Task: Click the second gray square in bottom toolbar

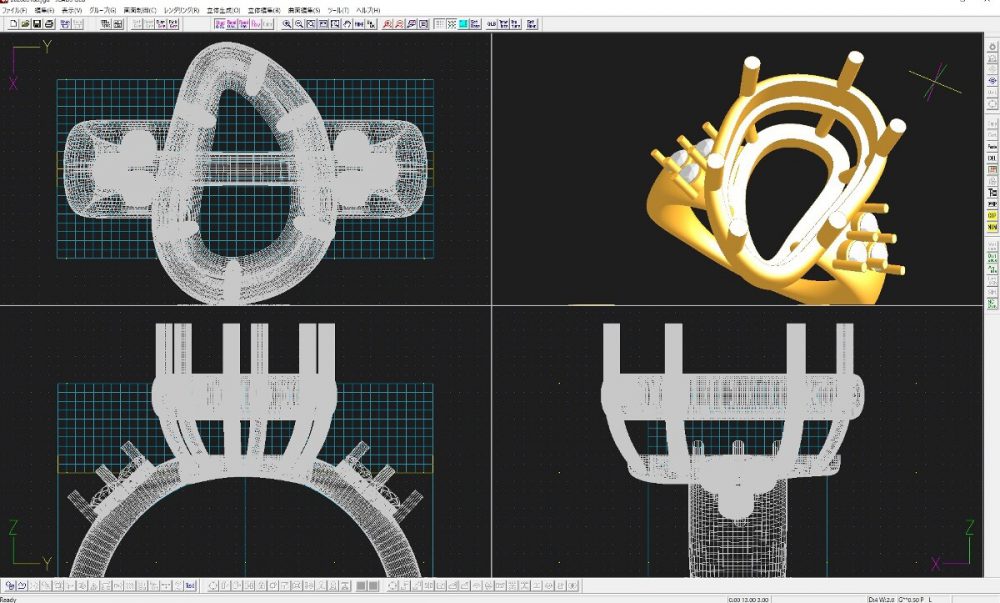Action: tap(373, 585)
